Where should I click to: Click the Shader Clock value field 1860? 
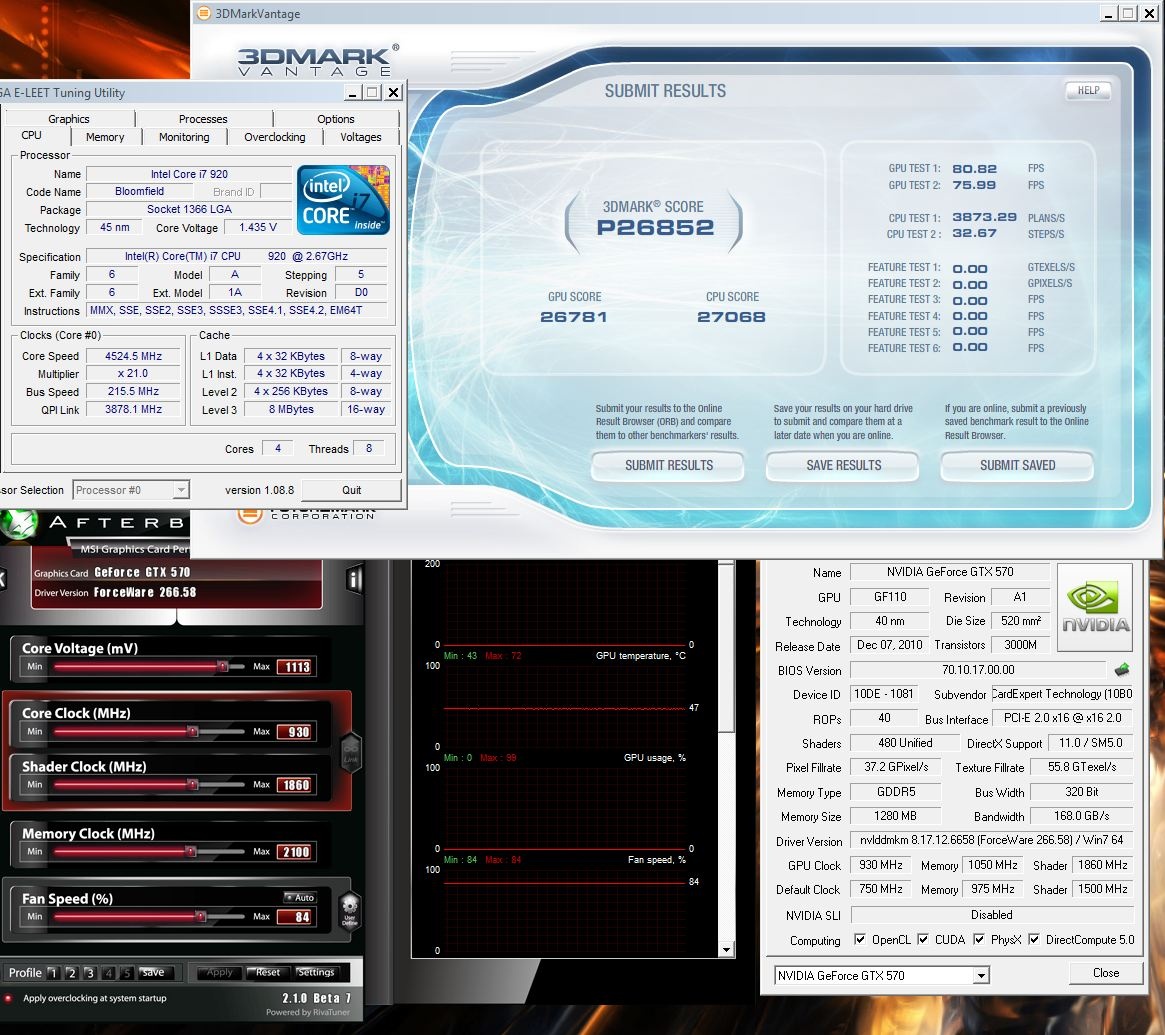point(296,785)
